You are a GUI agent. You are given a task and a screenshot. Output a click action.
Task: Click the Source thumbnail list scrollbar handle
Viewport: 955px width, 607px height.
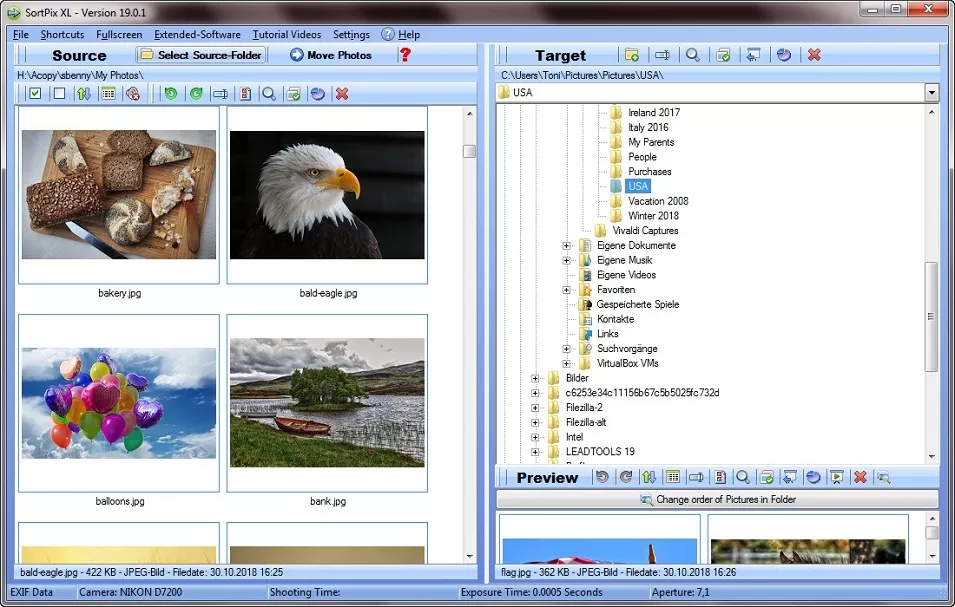469,151
